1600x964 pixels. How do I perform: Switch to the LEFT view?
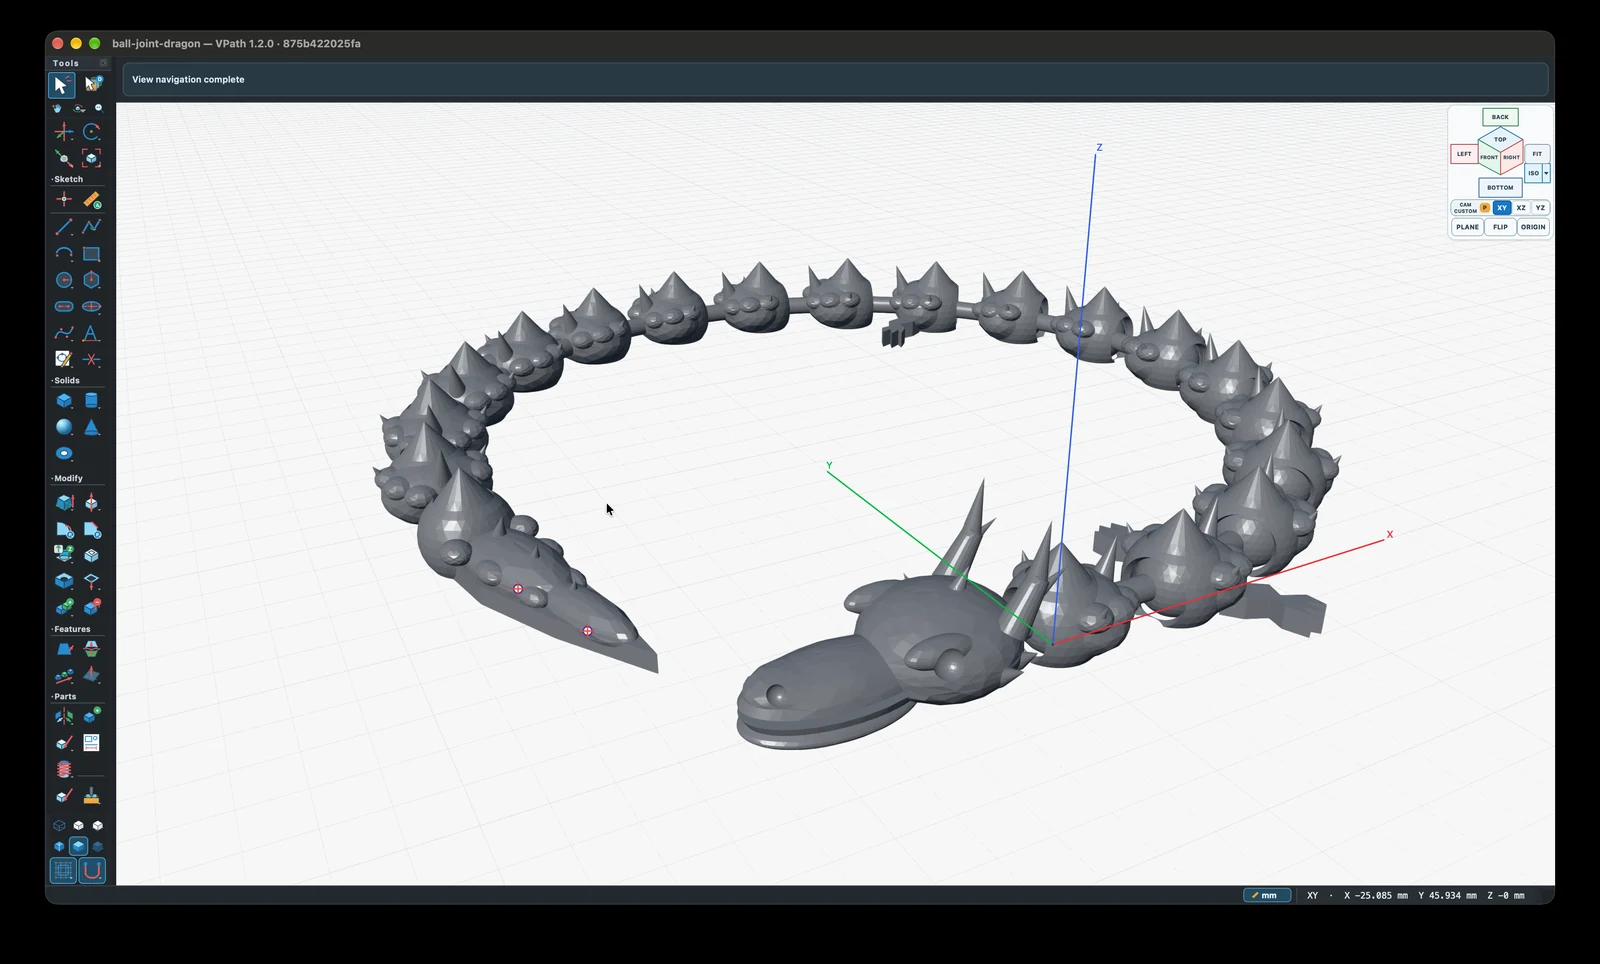tap(1464, 154)
